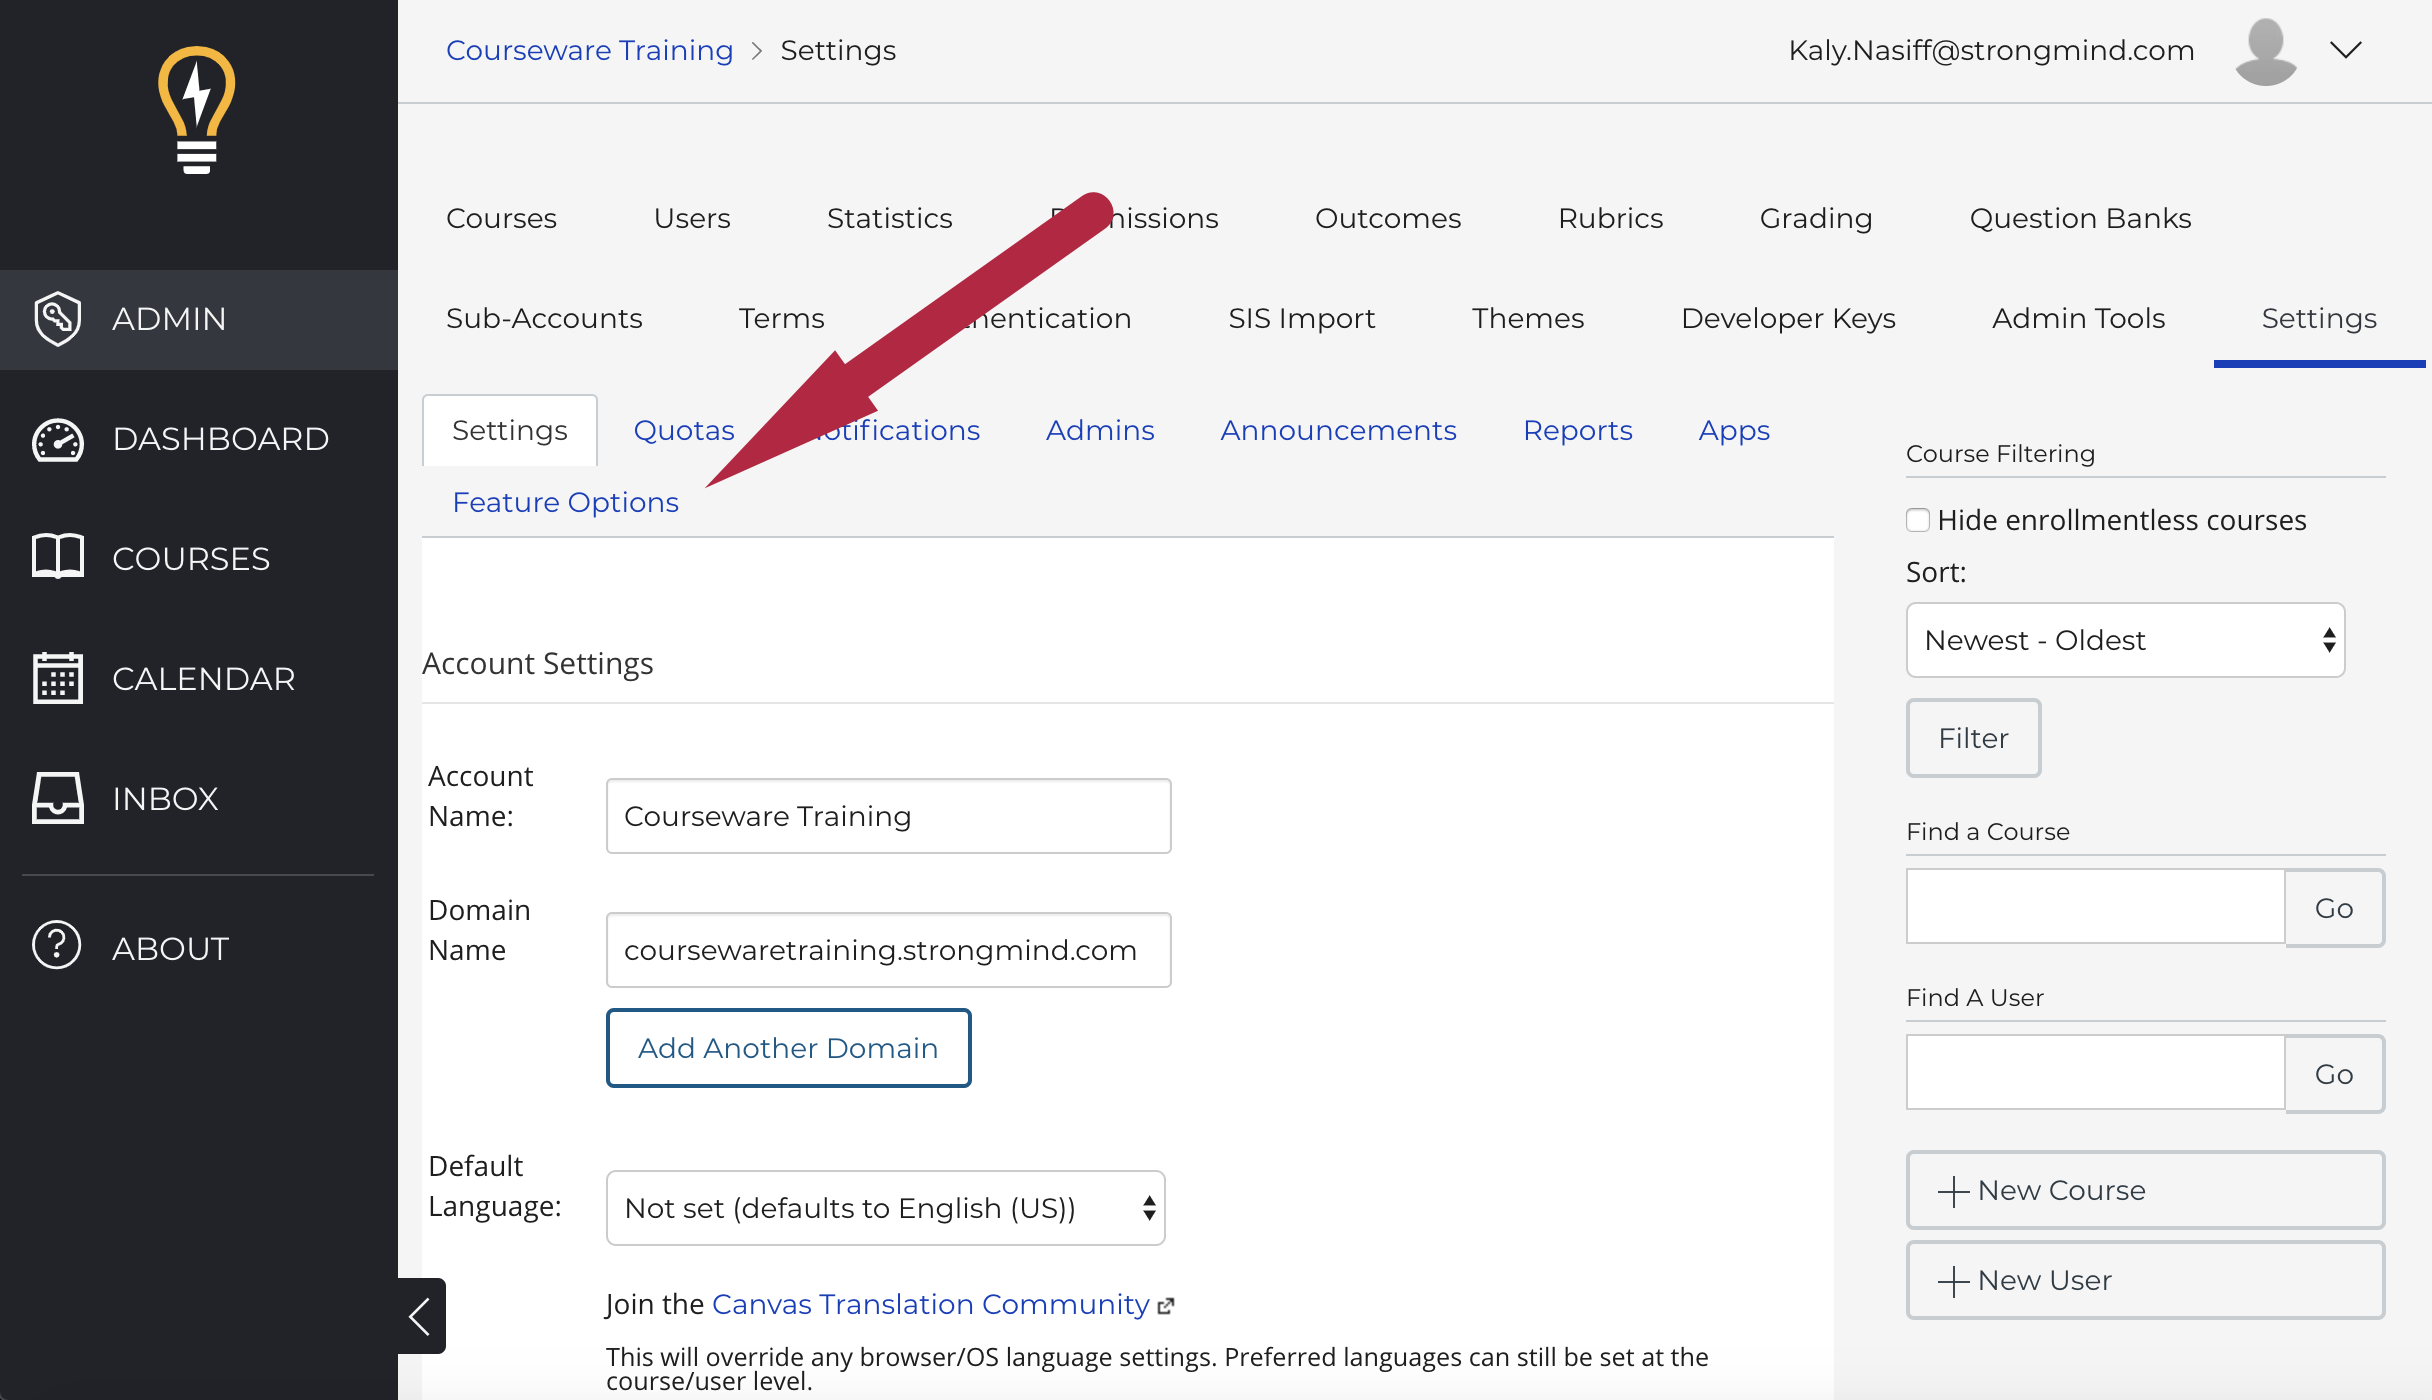Click the Add Another Domain button
Image resolution: width=2432 pixels, height=1400 pixels.
tap(788, 1047)
